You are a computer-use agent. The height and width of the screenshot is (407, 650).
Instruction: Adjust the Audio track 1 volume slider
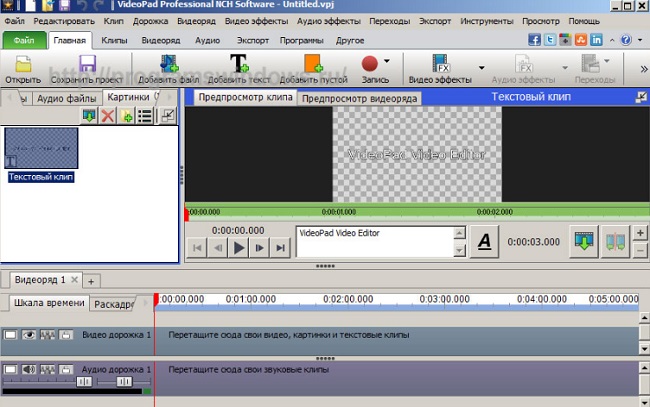[84, 381]
